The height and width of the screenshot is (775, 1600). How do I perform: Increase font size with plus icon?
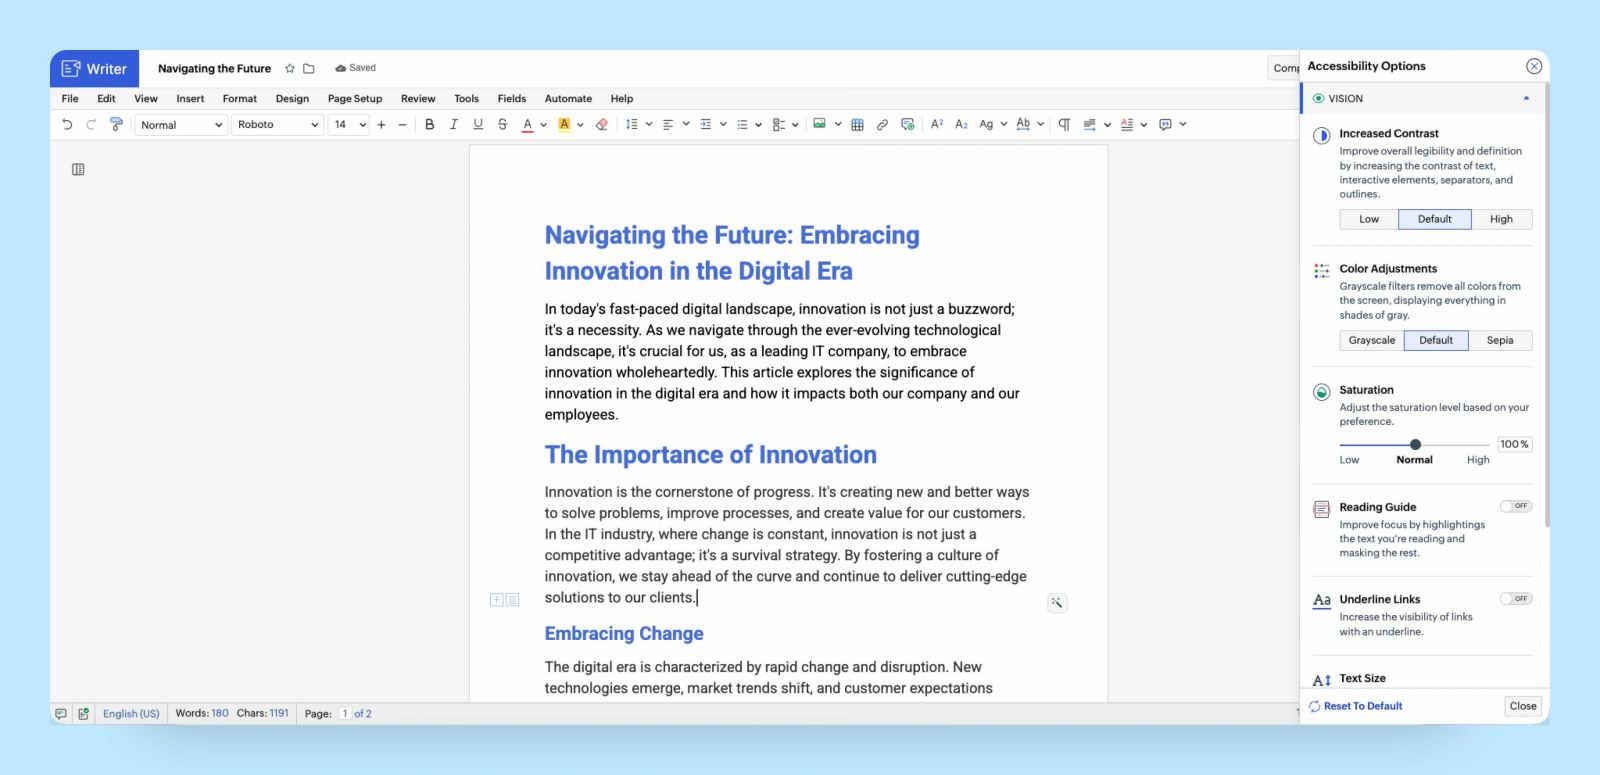click(381, 124)
